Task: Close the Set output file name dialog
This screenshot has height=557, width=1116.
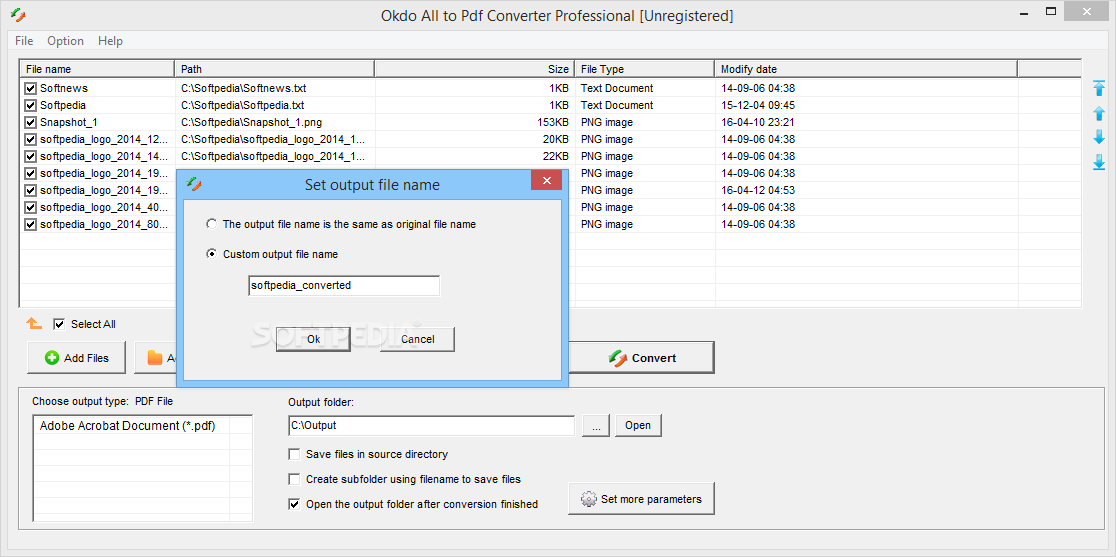Action: (547, 181)
